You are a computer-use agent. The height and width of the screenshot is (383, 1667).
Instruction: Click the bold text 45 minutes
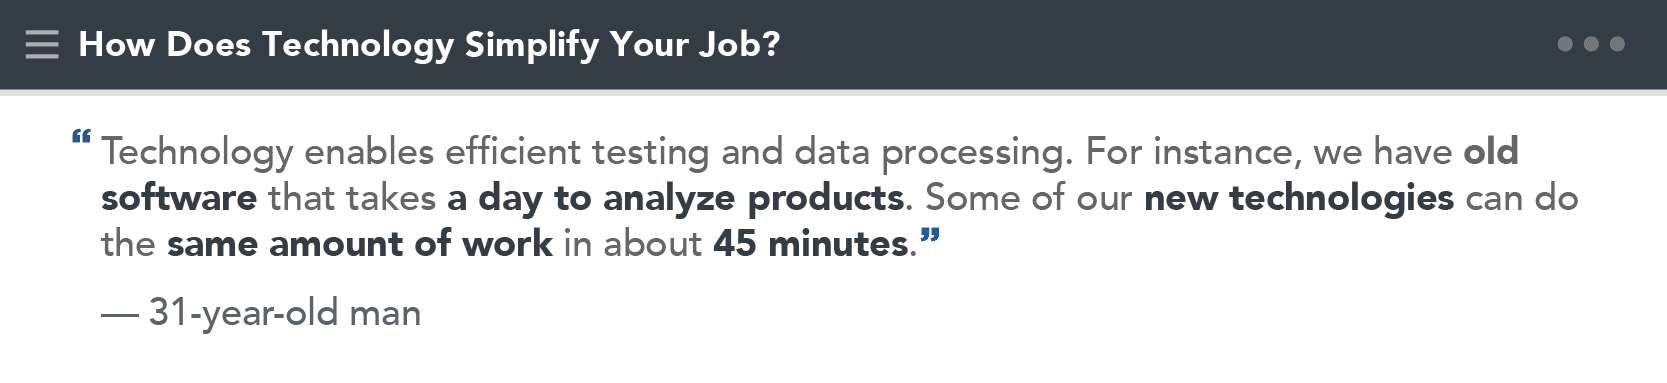pyautogui.click(x=811, y=244)
